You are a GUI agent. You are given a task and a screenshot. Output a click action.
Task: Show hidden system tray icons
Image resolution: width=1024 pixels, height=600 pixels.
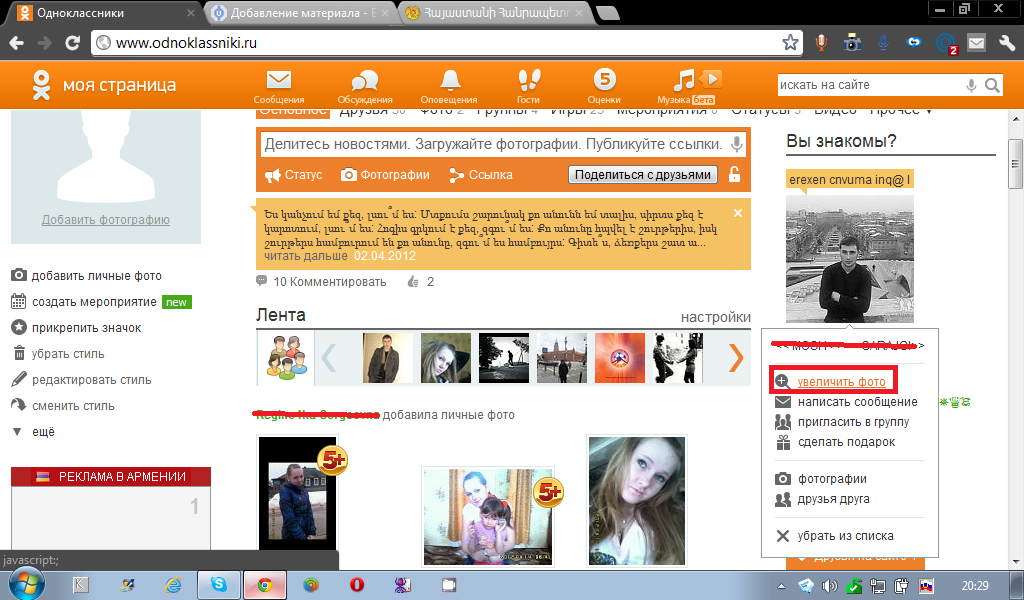pyautogui.click(x=781, y=586)
